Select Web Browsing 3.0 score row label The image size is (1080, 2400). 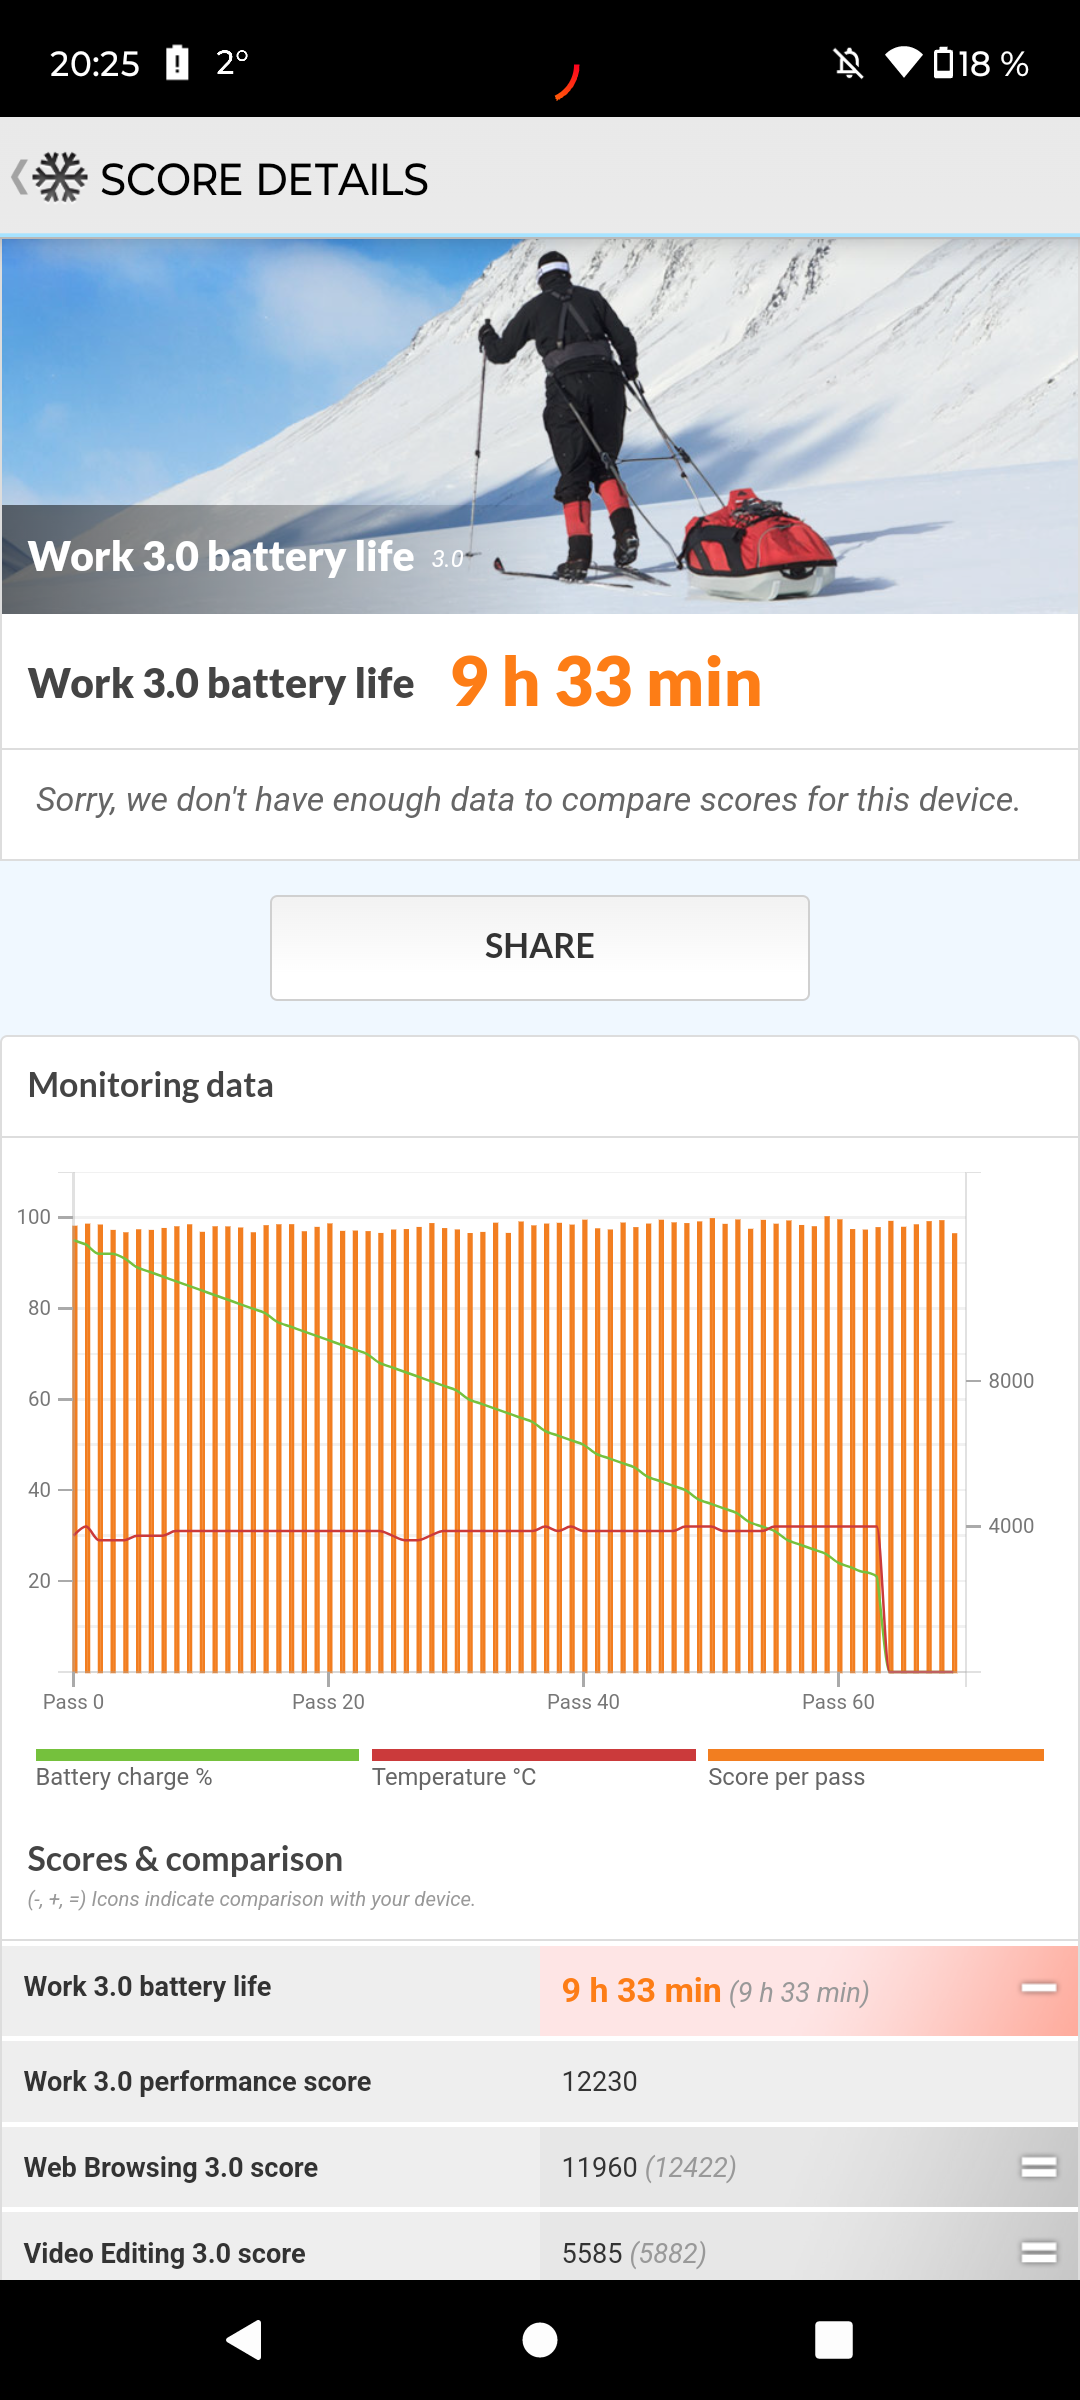pyautogui.click(x=171, y=2167)
